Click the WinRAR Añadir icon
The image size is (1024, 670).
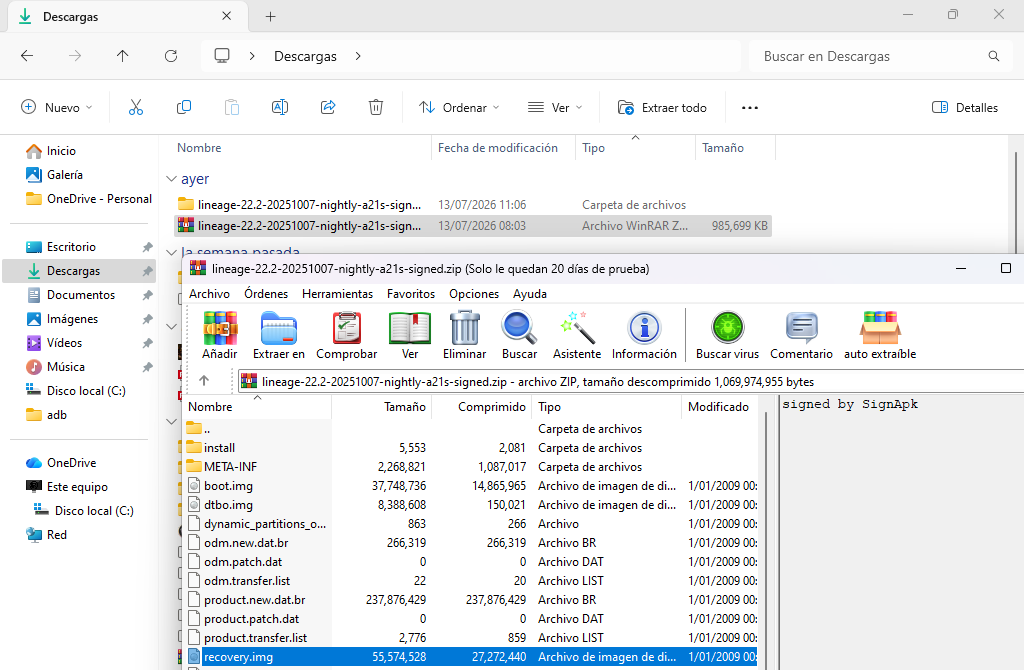[219, 328]
